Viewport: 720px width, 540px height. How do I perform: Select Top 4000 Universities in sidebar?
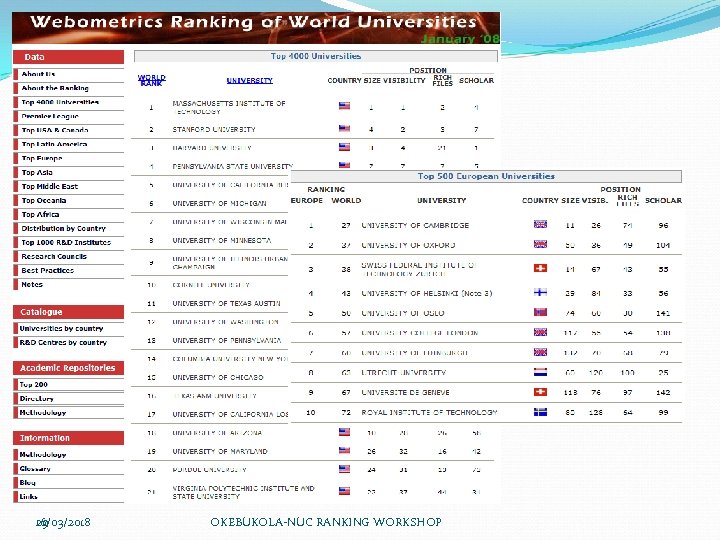[x=60, y=102]
